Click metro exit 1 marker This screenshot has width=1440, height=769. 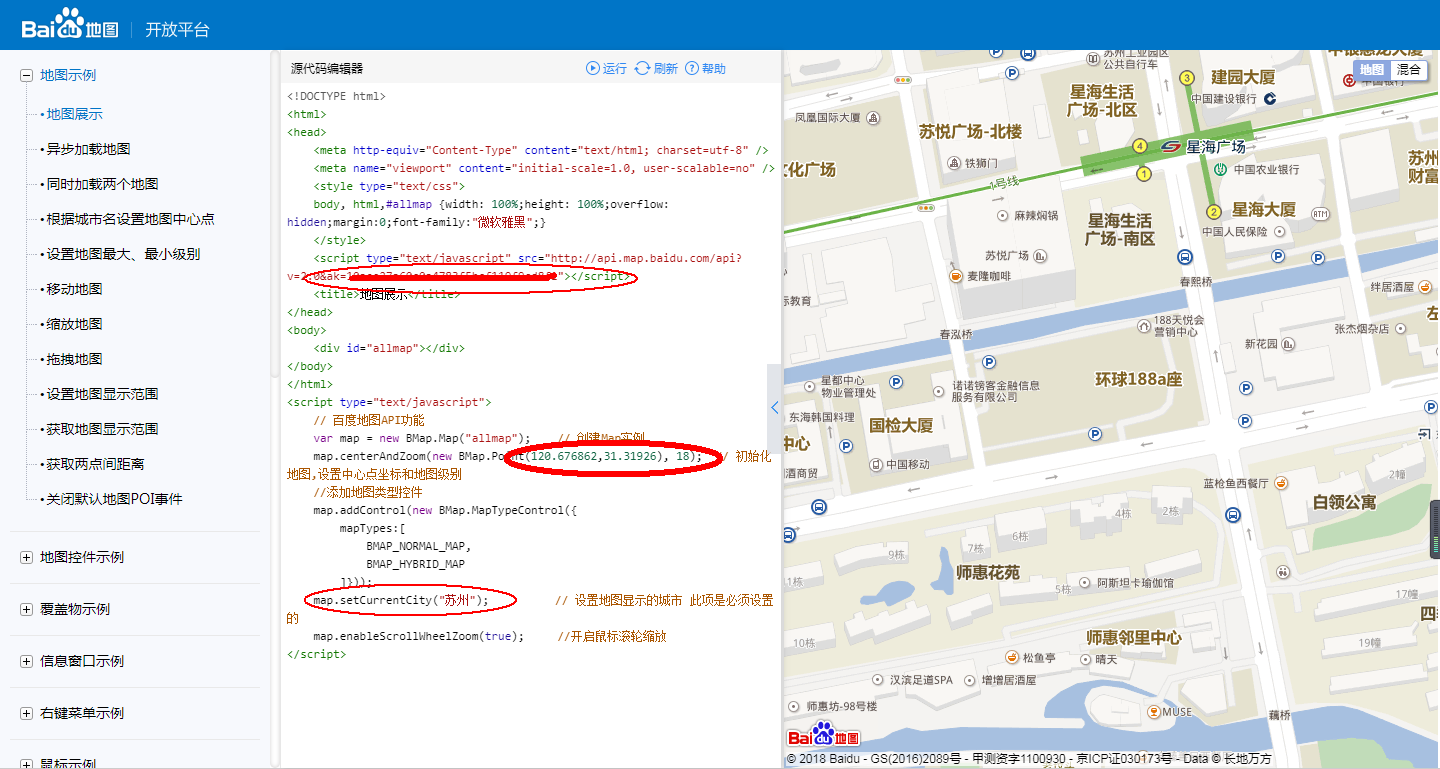1145,174
